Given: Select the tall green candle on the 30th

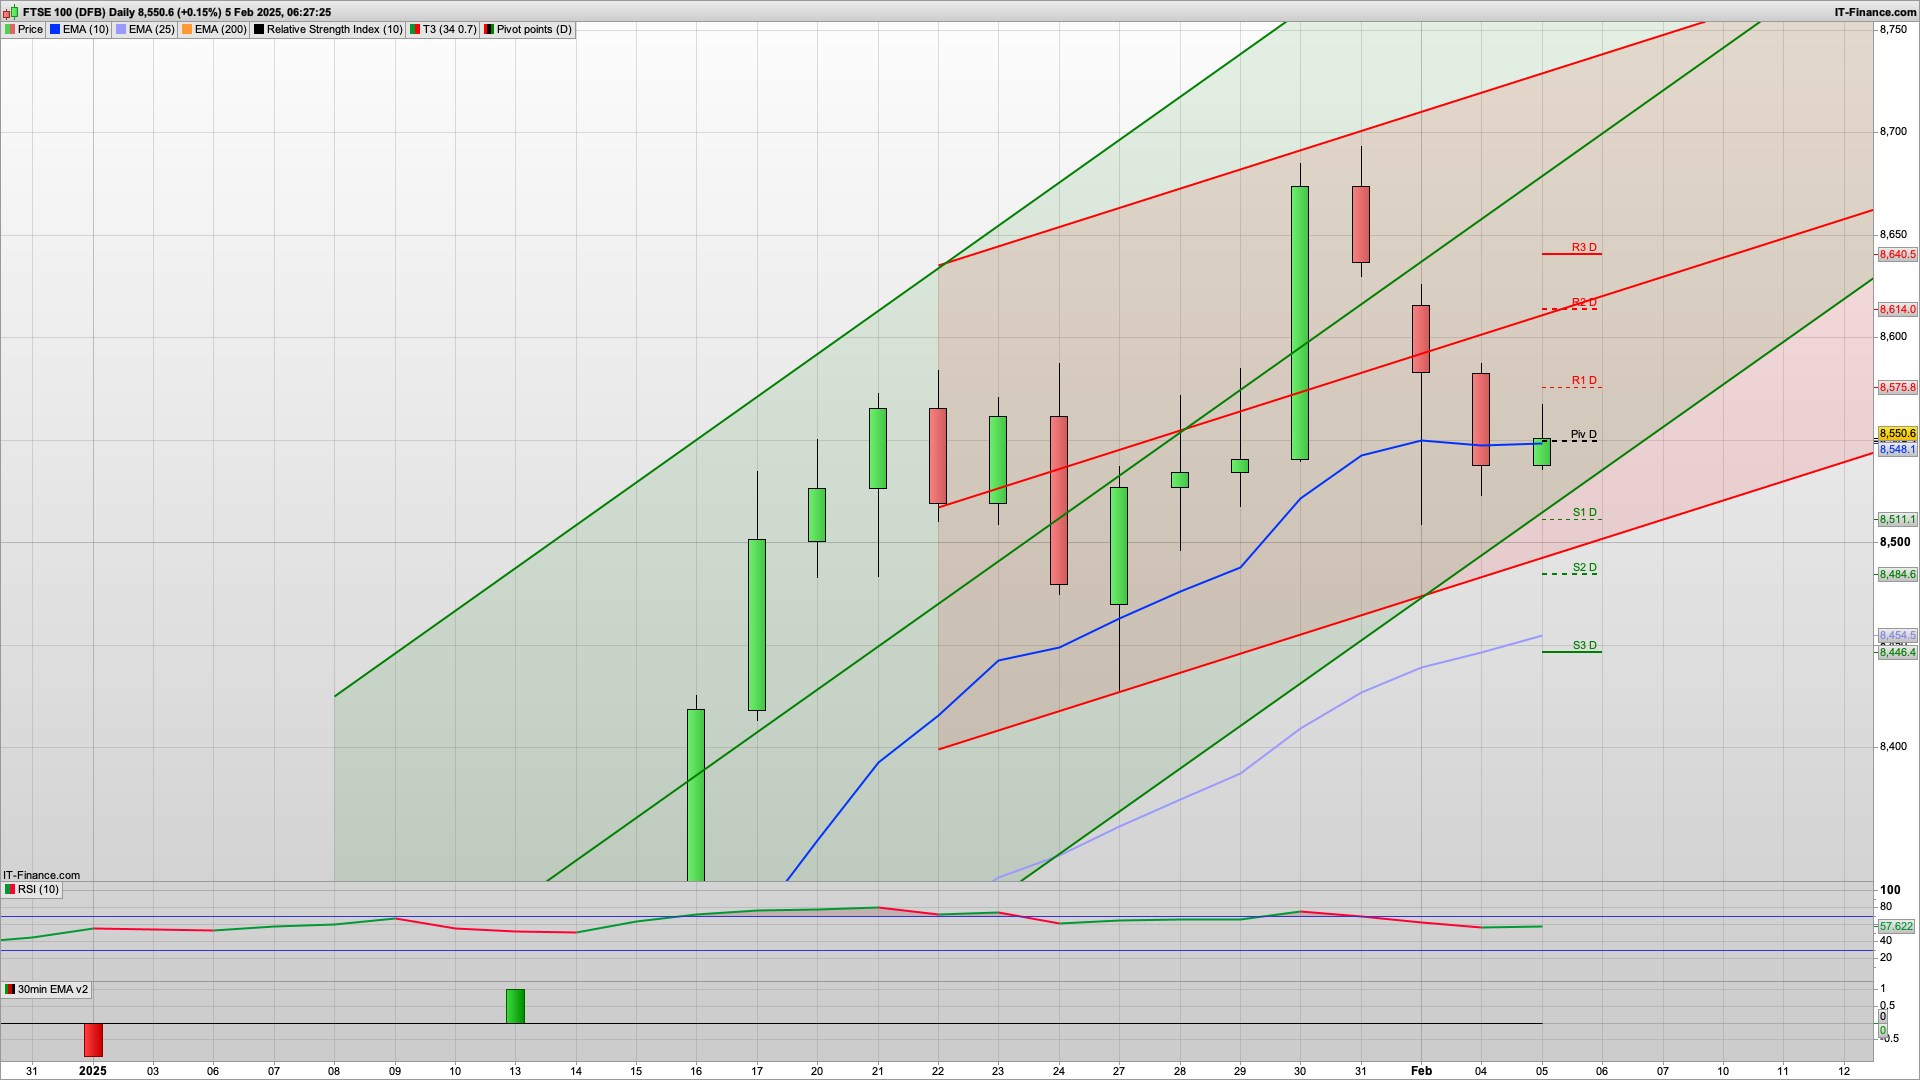Looking at the screenshot, I should 1300,323.
